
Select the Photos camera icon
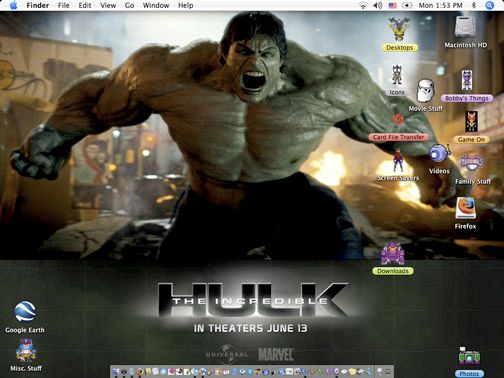469,357
